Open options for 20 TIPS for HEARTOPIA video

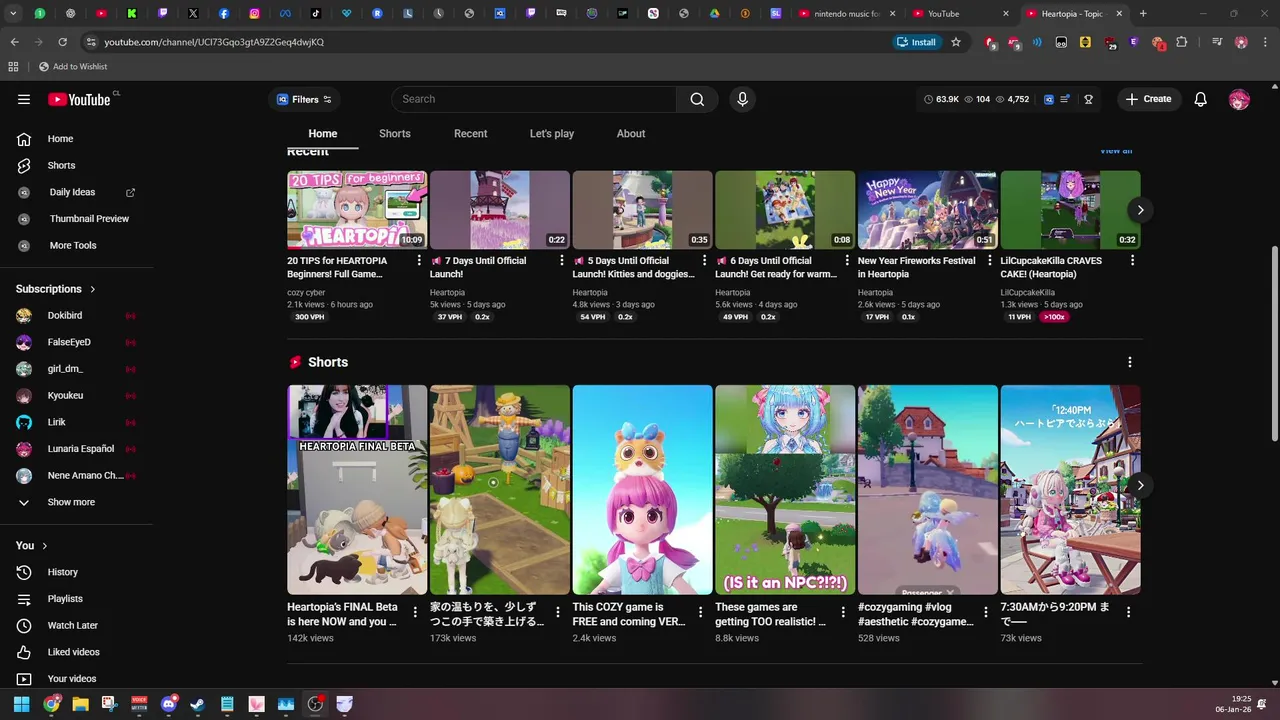click(419, 260)
